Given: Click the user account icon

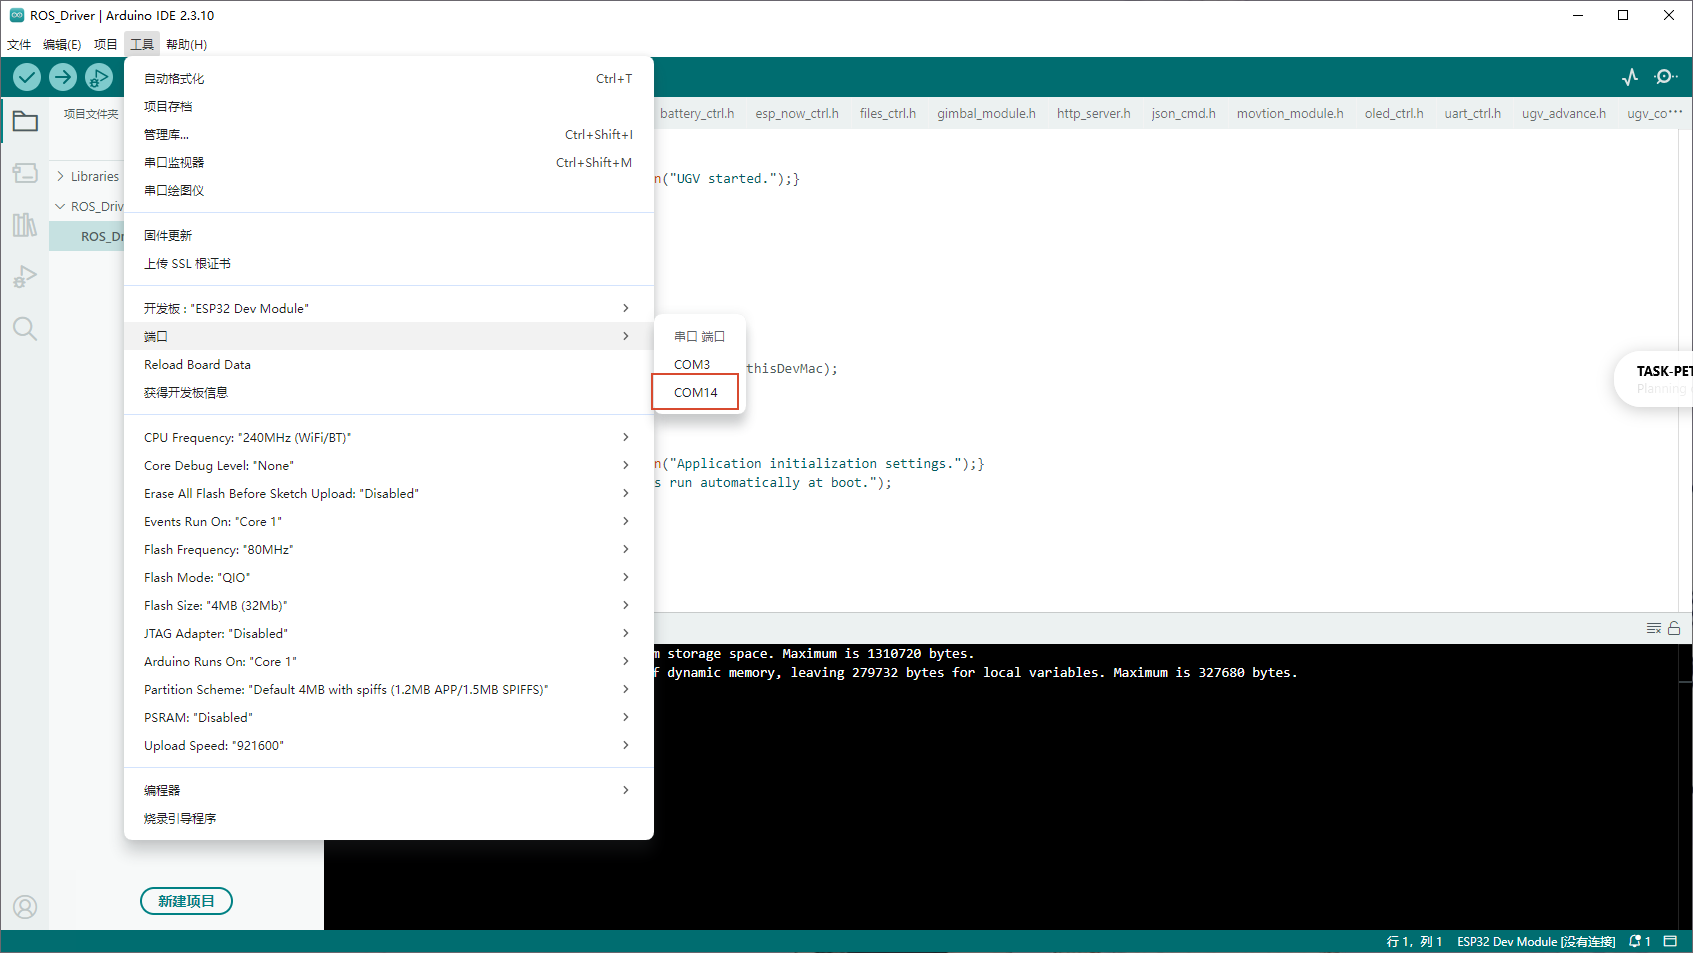Looking at the screenshot, I should [x=25, y=907].
